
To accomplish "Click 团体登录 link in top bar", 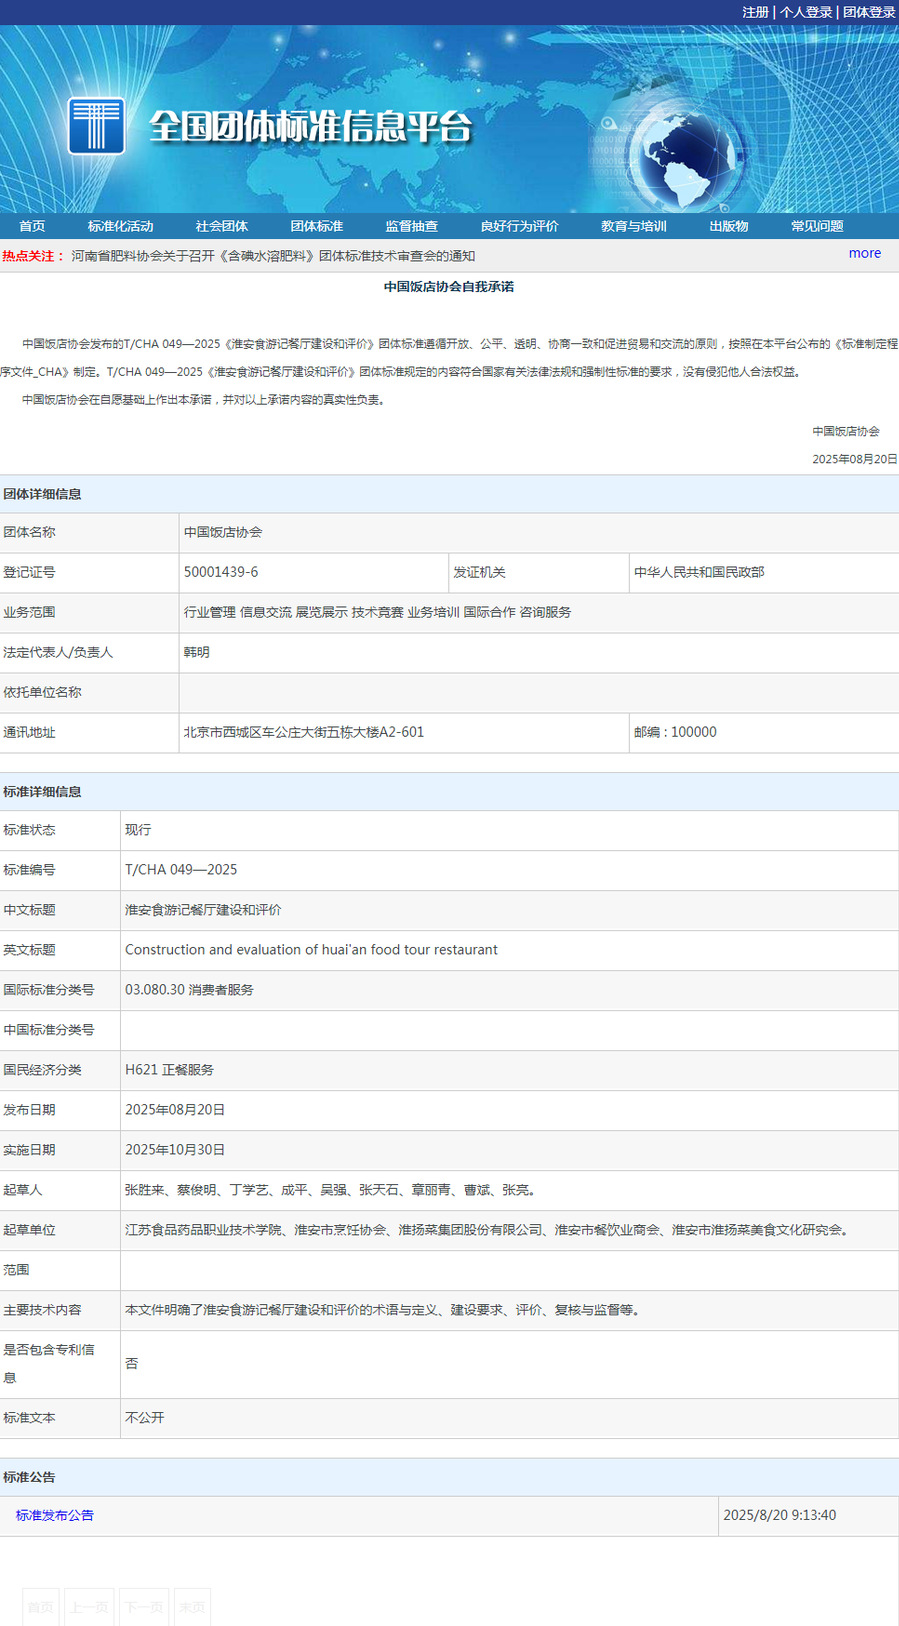I will 868,12.
